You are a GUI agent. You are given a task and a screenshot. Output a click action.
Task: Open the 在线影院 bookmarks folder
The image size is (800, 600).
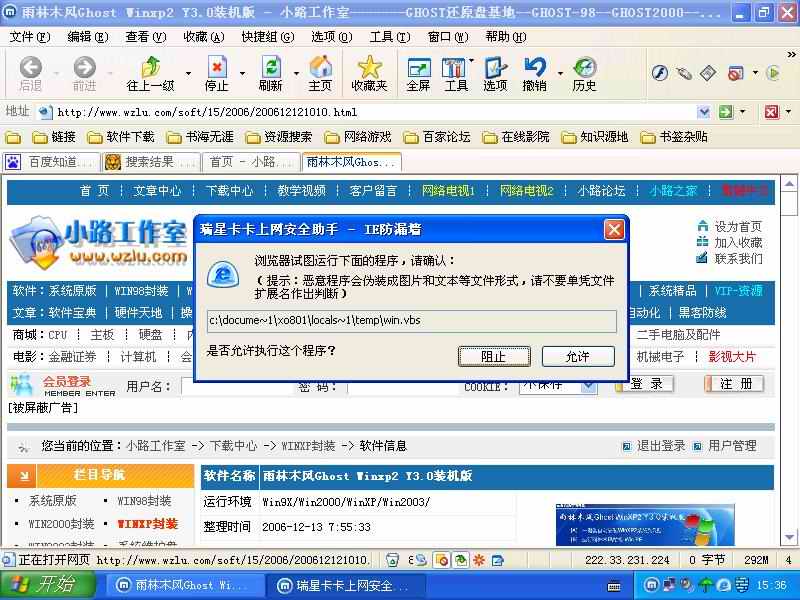tap(516, 137)
